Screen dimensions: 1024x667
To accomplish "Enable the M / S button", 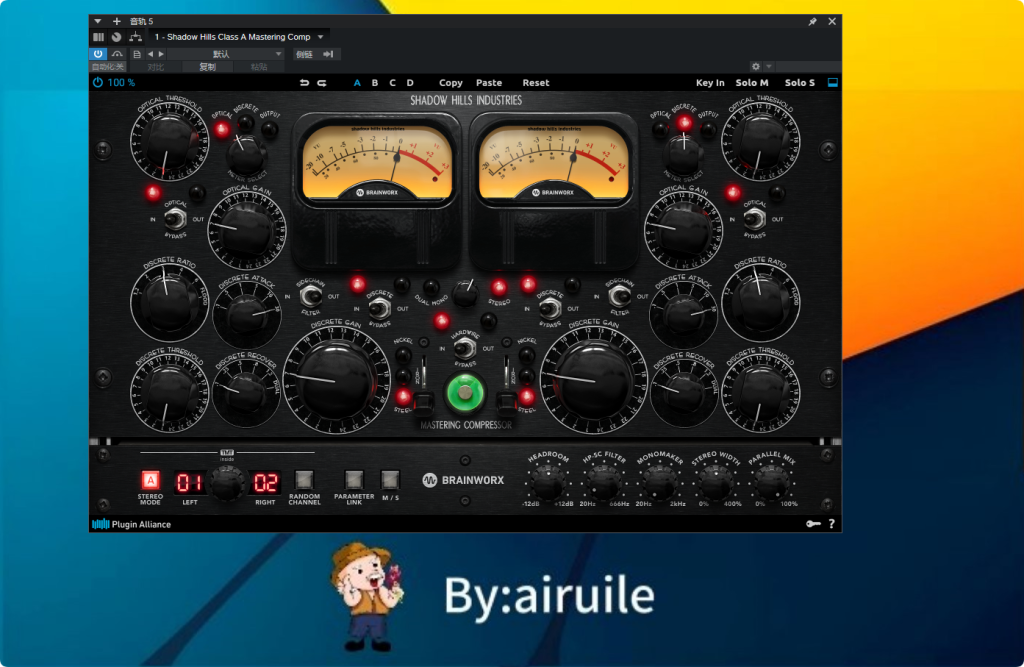I will pyautogui.click(x=390, y=480).
